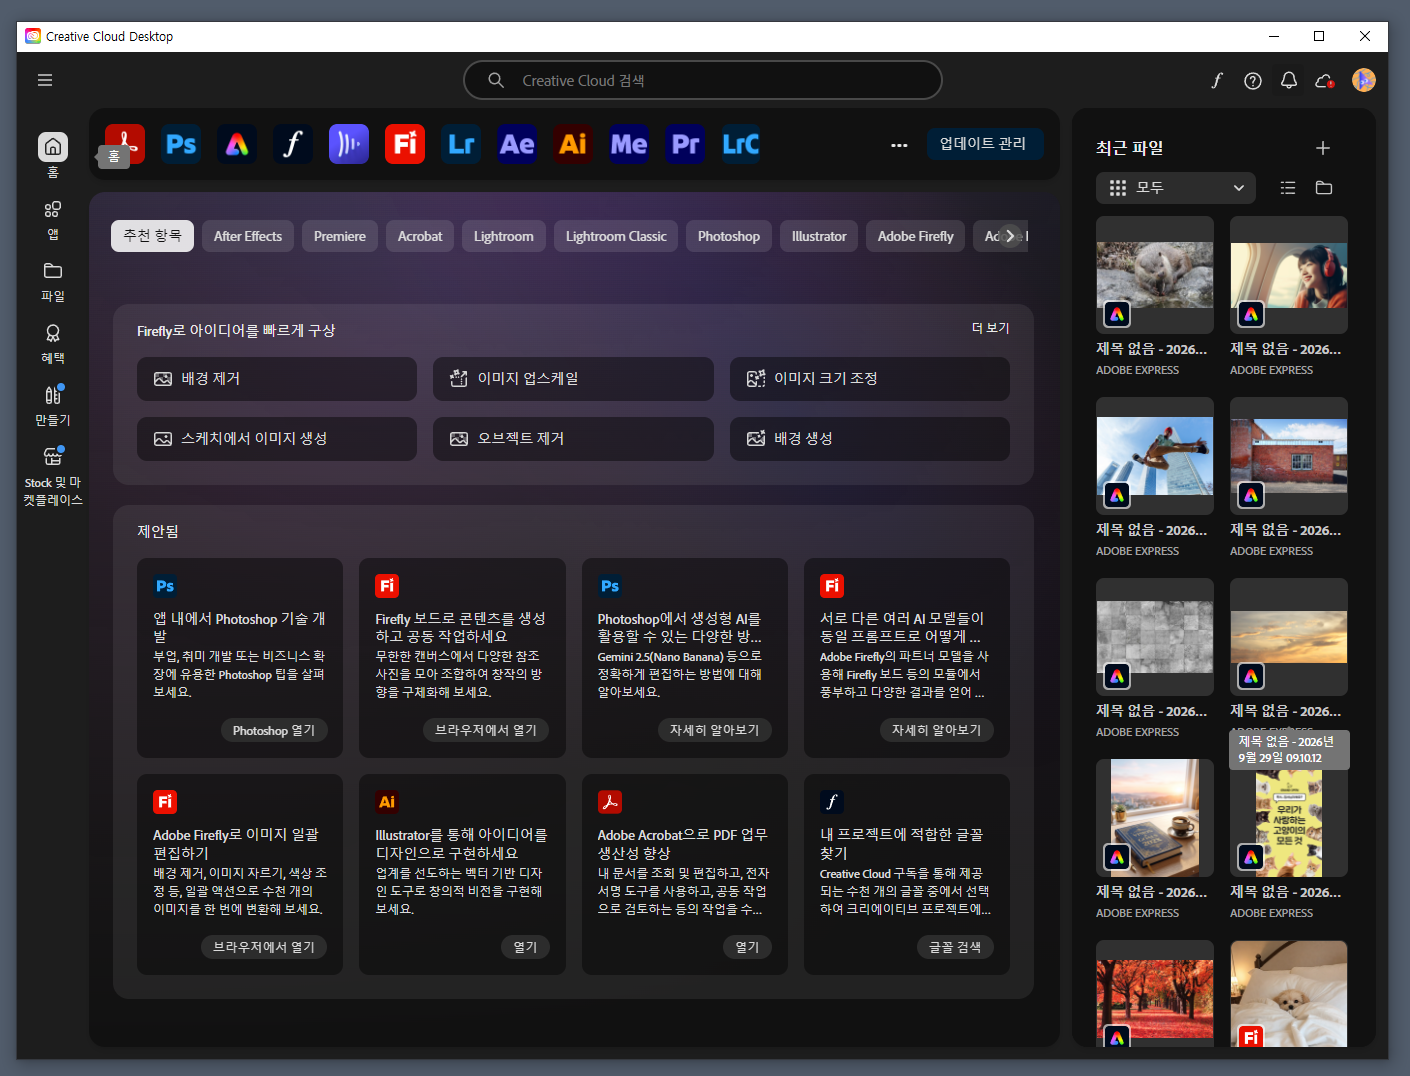Viewport: 1410px width, 1076px height.
Task: Open the Firefly app icon in app bar
Action: 405,144
